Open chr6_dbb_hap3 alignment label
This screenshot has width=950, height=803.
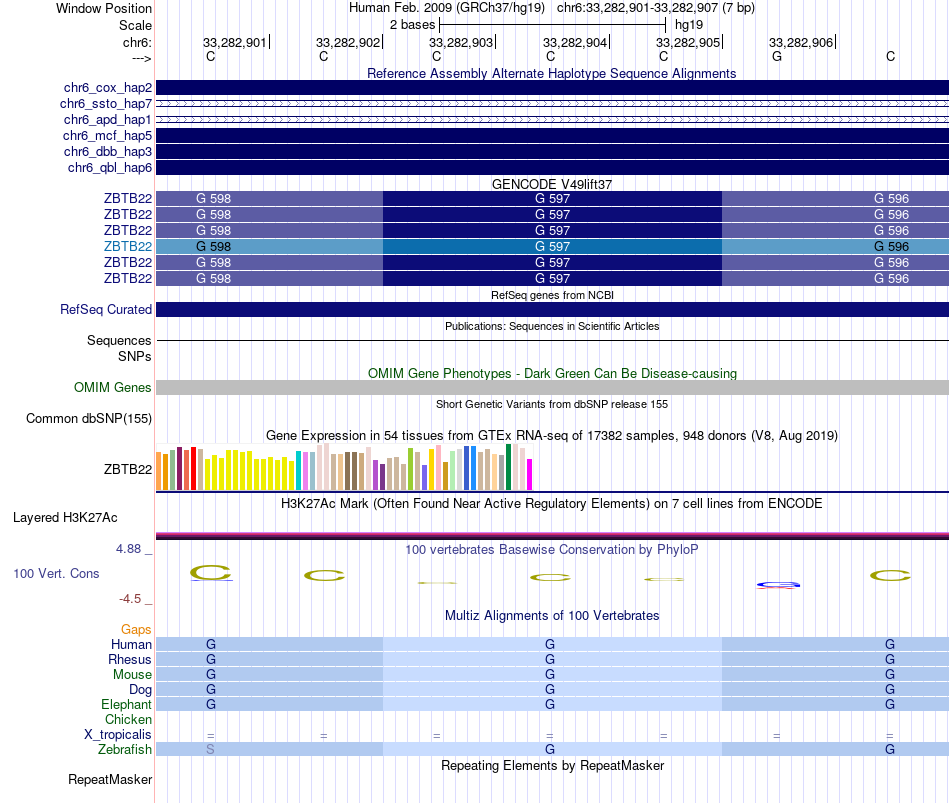tap(108, 152)
